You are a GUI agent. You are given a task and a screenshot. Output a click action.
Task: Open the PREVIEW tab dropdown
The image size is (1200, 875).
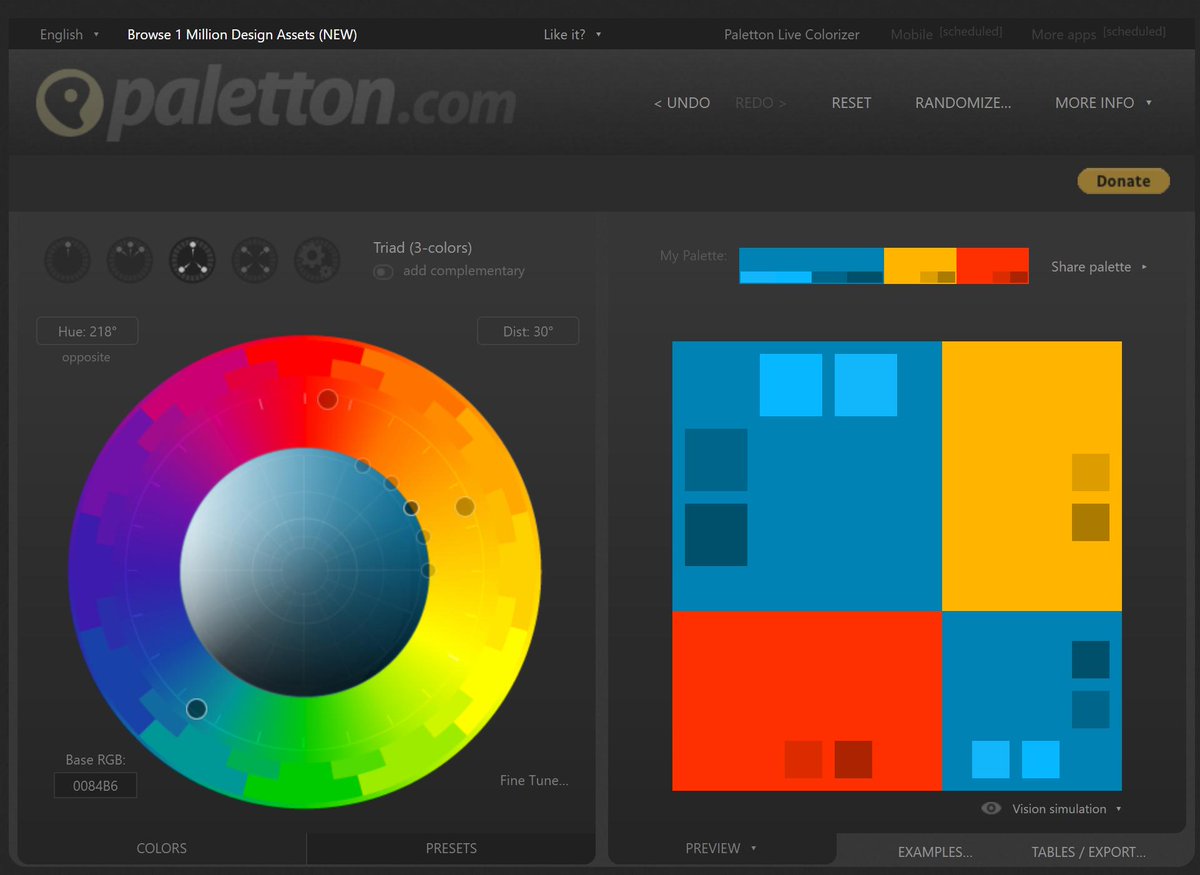click(x=721, y=848)
